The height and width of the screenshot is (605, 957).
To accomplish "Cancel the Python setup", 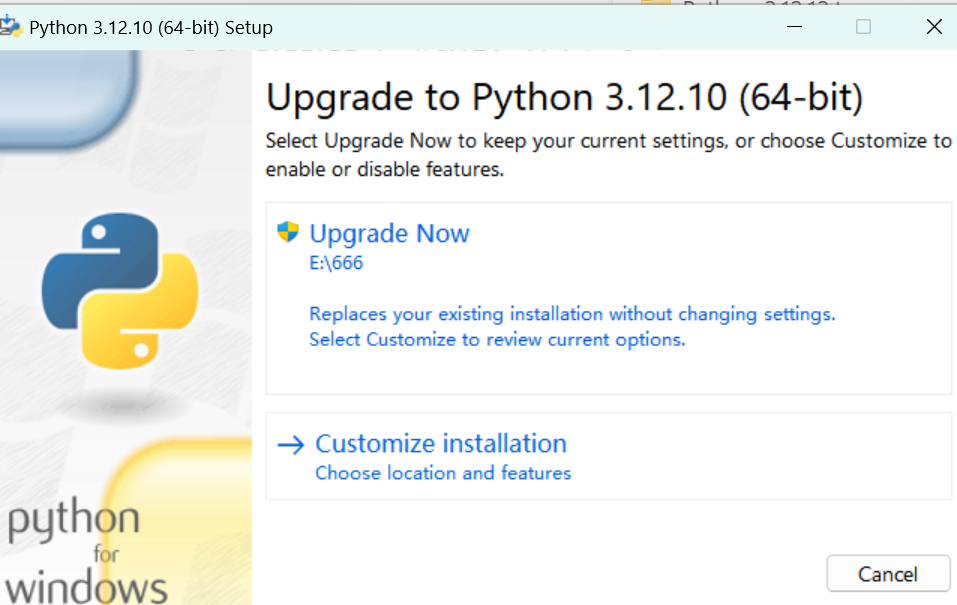I will [x=888, y=573].
